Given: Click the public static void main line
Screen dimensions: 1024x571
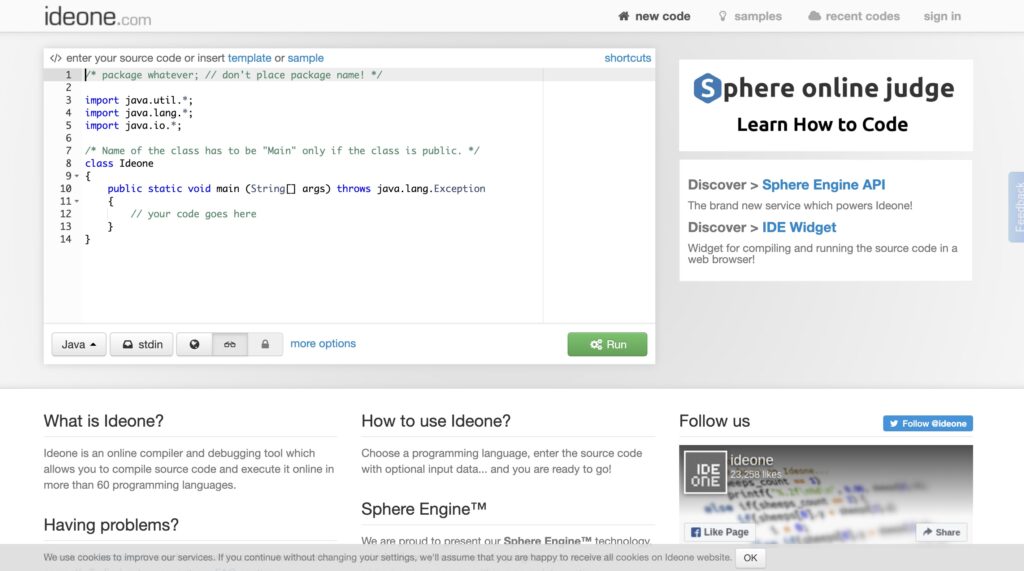Looking at the screenshot, I should point(296,188).
